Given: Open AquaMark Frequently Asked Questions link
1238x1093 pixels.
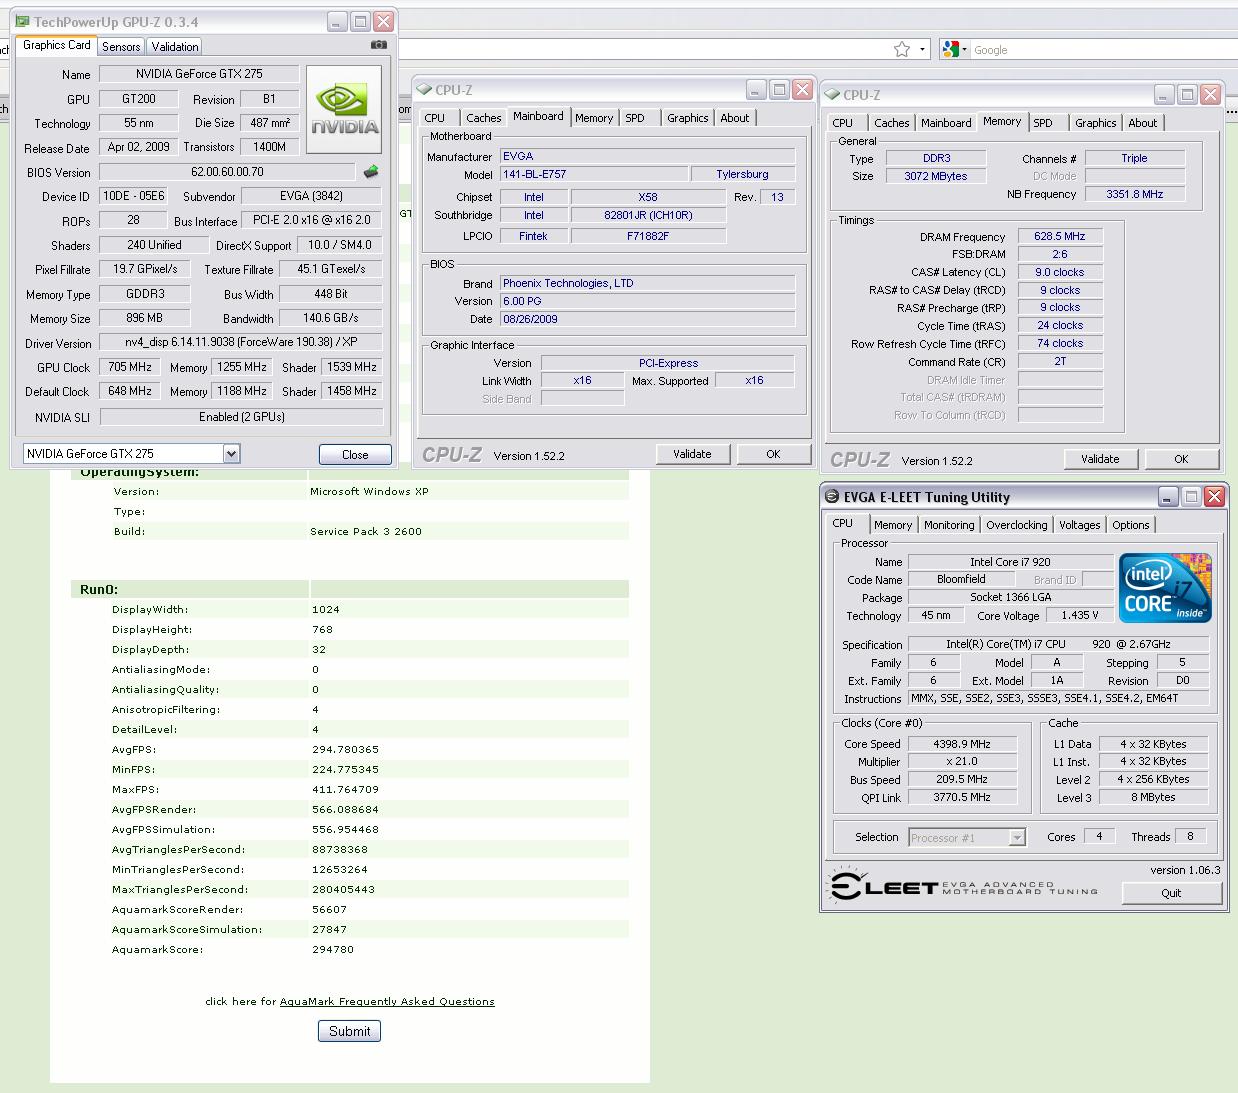Looking at the screenshot, I should click(387, 1001).
